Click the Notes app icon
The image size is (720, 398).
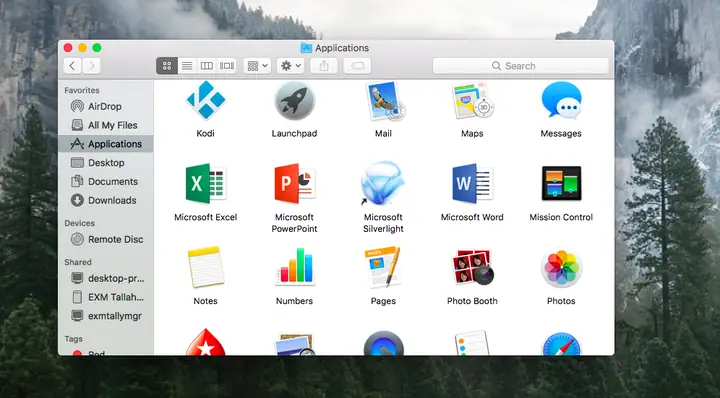[x=205, y=267]
